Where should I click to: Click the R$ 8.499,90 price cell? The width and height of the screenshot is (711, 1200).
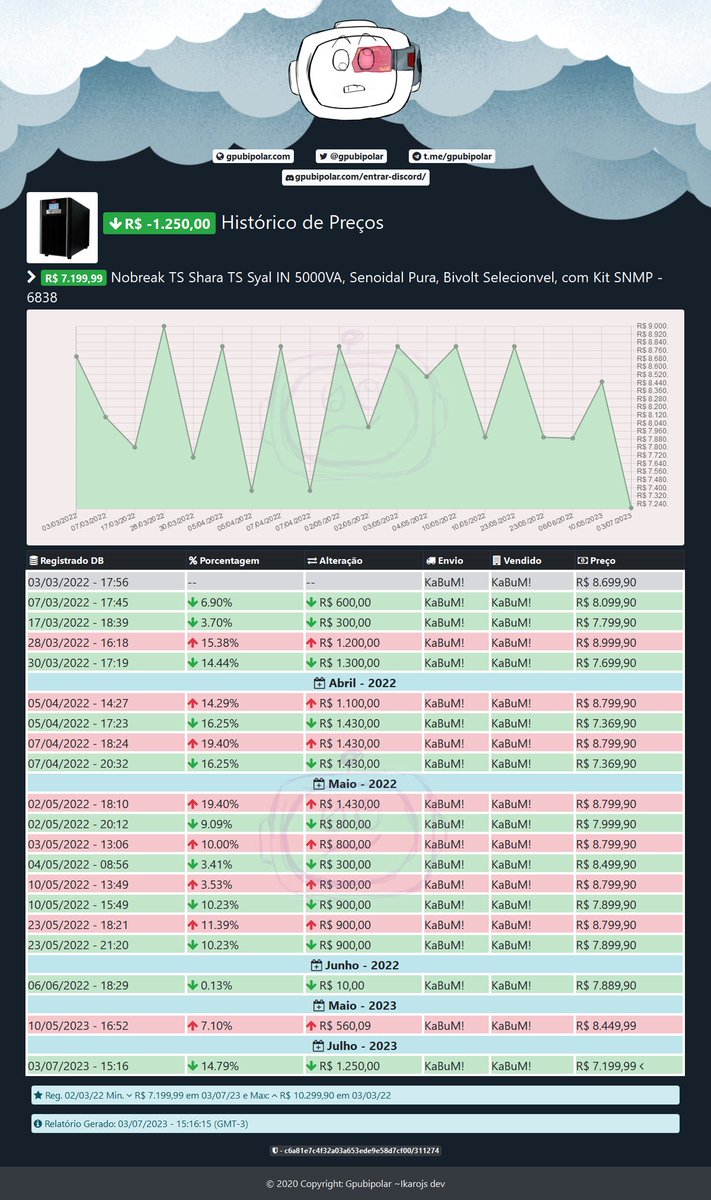click(x=629, y=864)
